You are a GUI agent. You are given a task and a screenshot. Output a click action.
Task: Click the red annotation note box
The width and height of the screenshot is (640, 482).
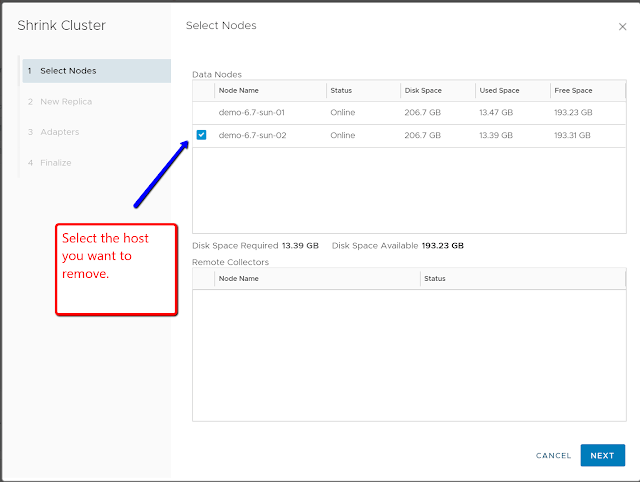(115, 270)
